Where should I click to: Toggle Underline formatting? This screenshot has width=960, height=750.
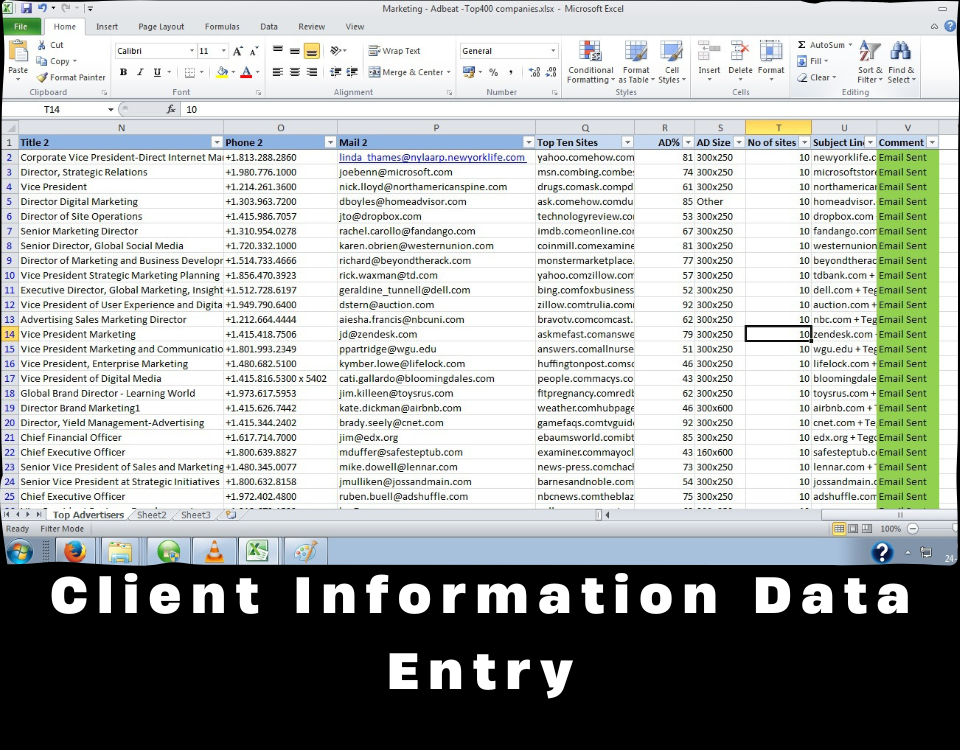pos(157,72)
